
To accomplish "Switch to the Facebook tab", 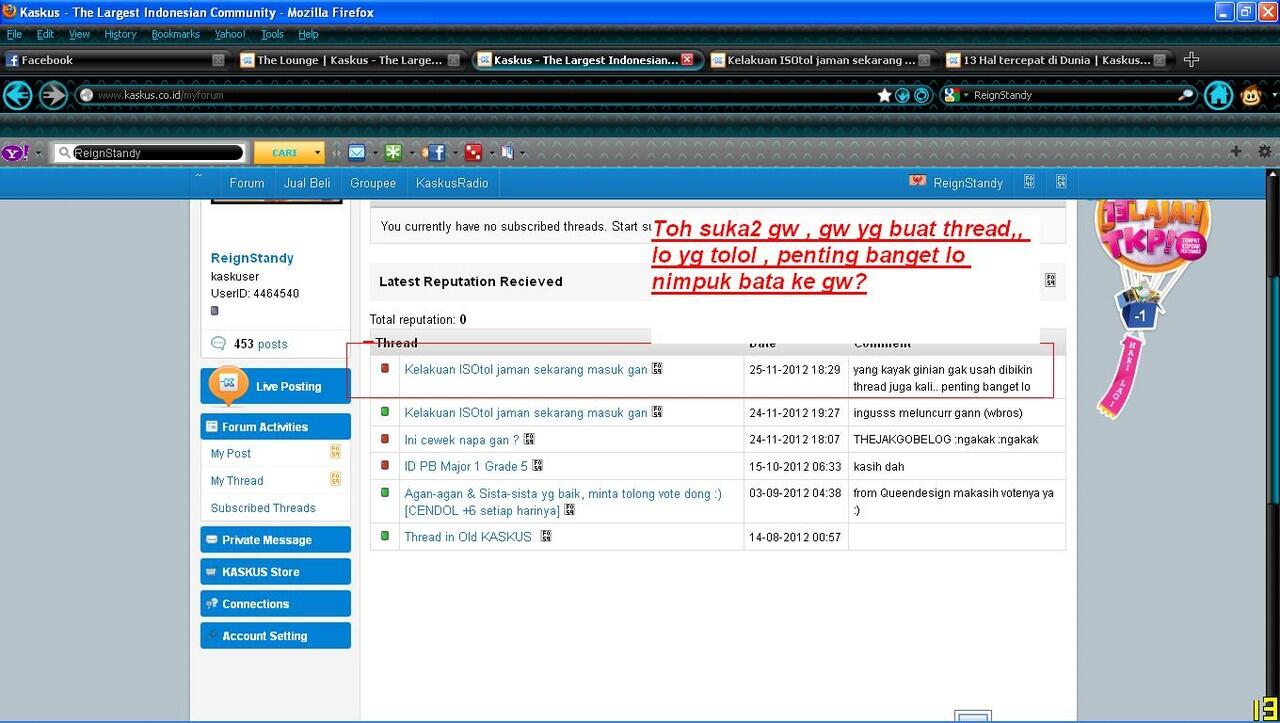I will (x=115, y=60).
